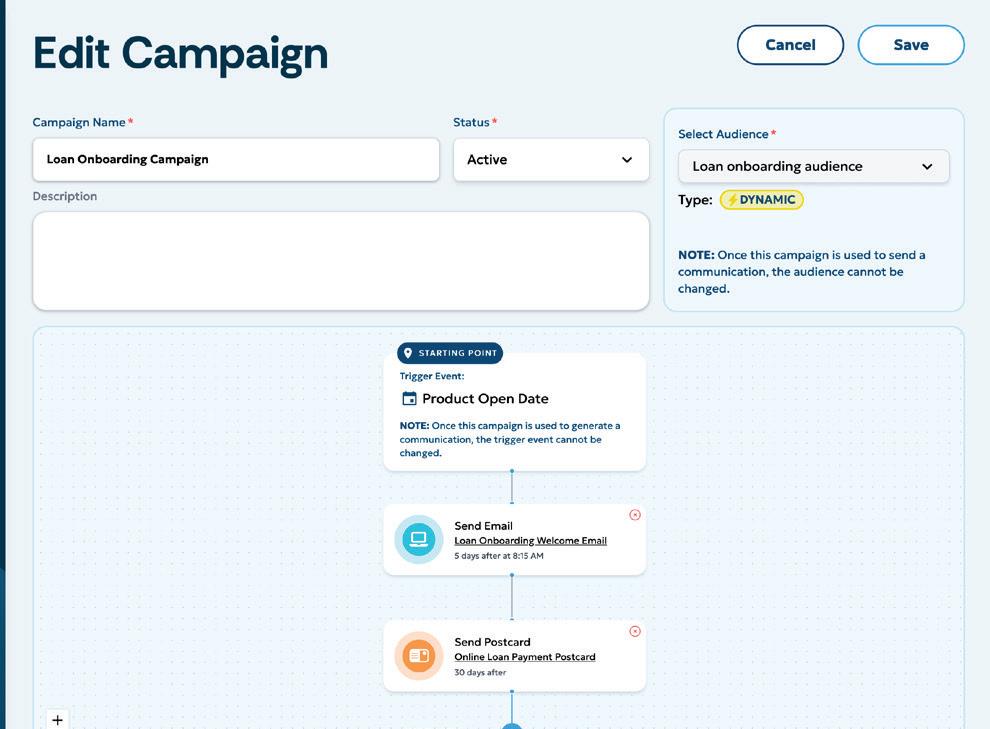Open Loan Onboarding Welcome Email link

(530, 541)
